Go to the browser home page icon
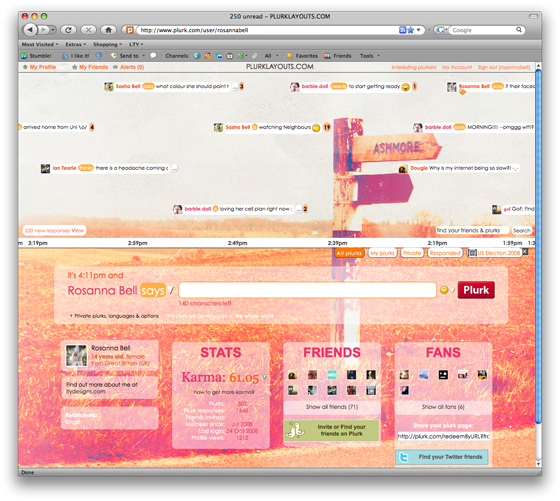560x501 pixels. (x=109, y=30)
